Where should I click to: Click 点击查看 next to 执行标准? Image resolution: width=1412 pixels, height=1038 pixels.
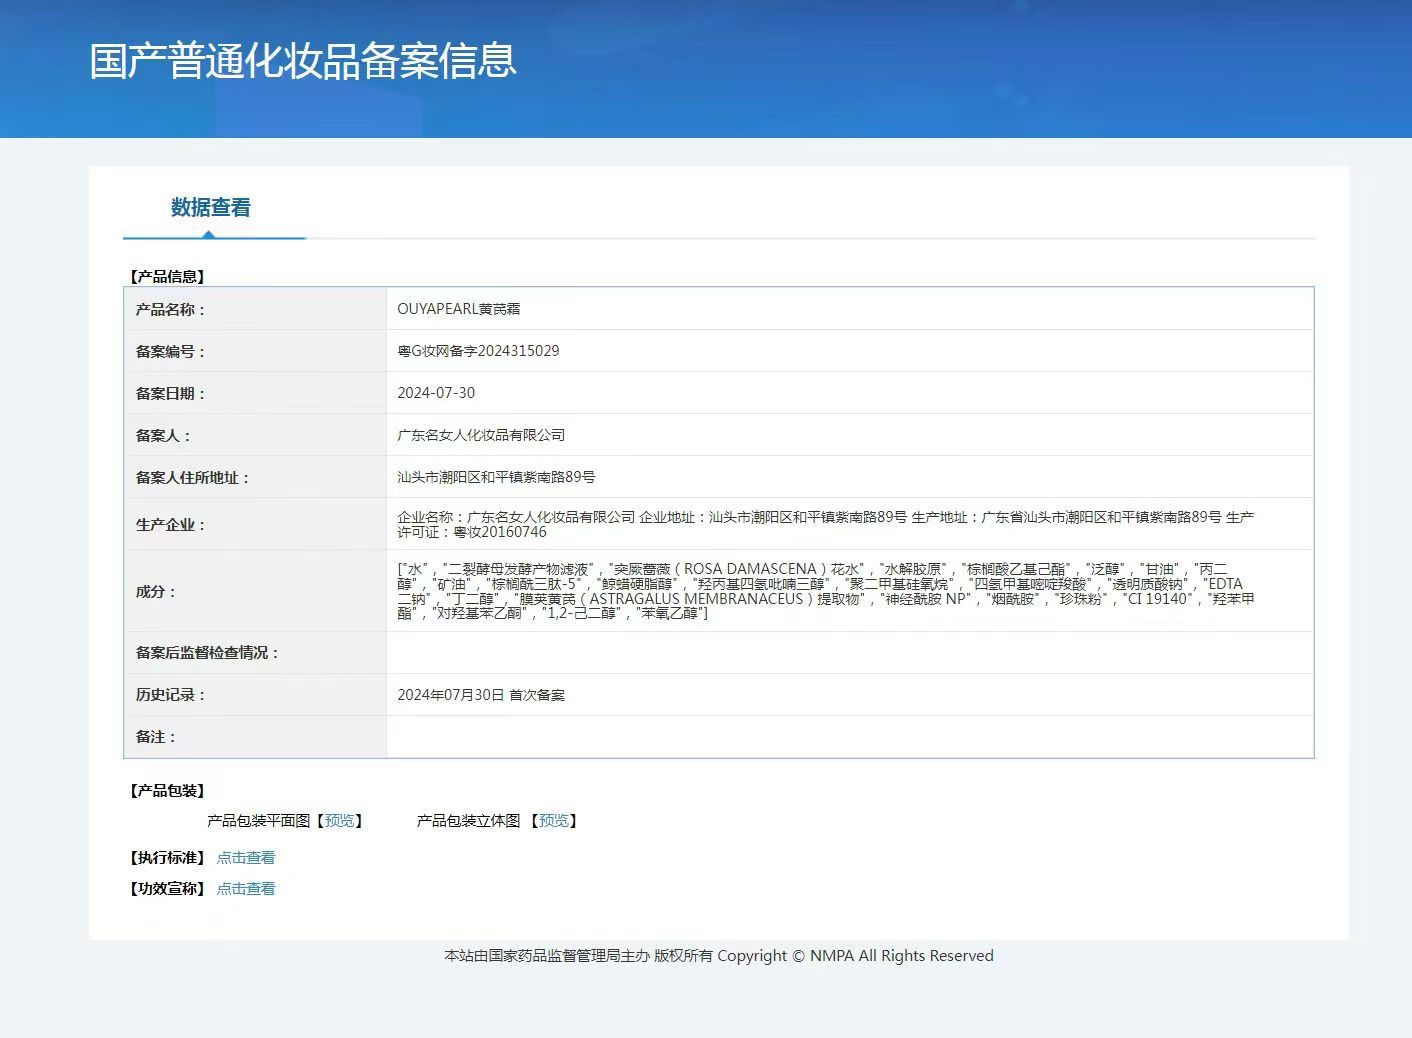(246, 858)
